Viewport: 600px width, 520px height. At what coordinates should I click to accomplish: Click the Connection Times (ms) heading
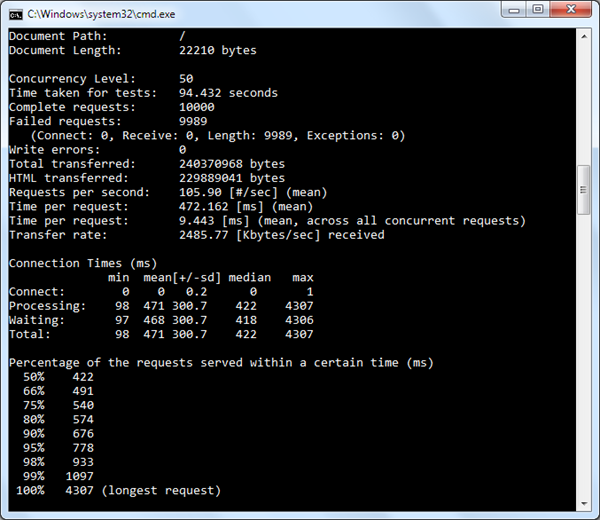click(83, 264)
